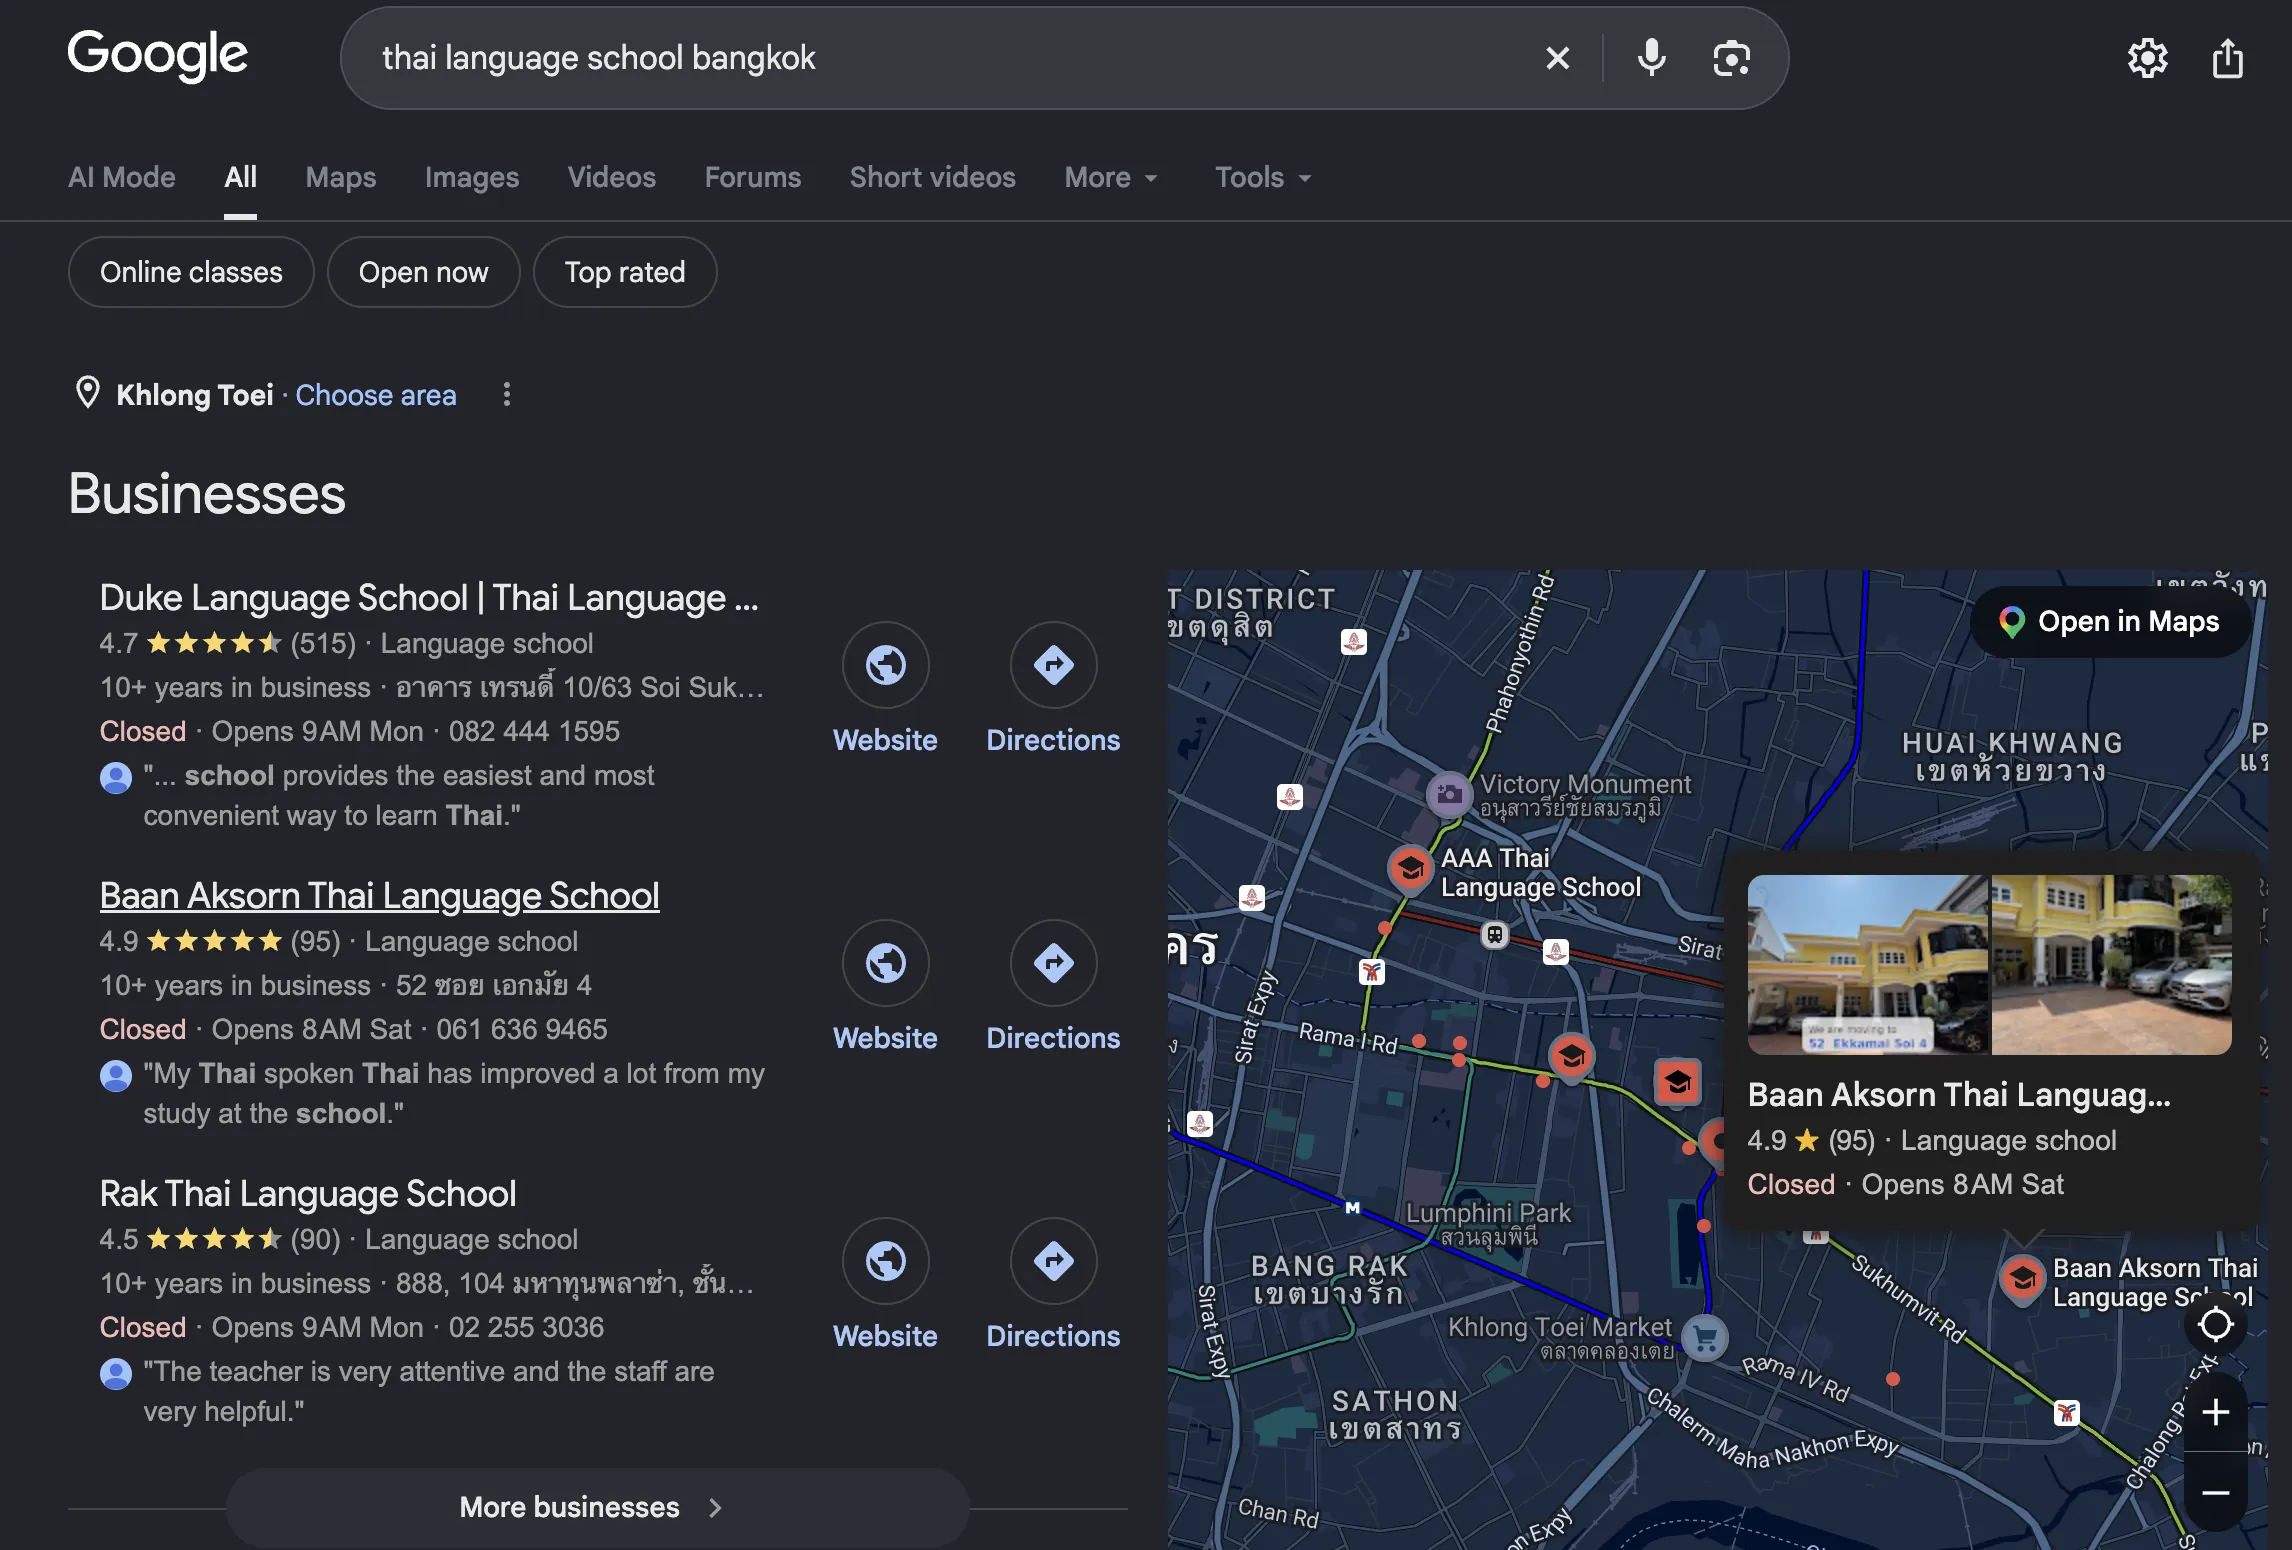Open search by image (Lens) icon
This screenshot has width=2292, height=1550.
pyautogui.click(x=1731, y=58)
